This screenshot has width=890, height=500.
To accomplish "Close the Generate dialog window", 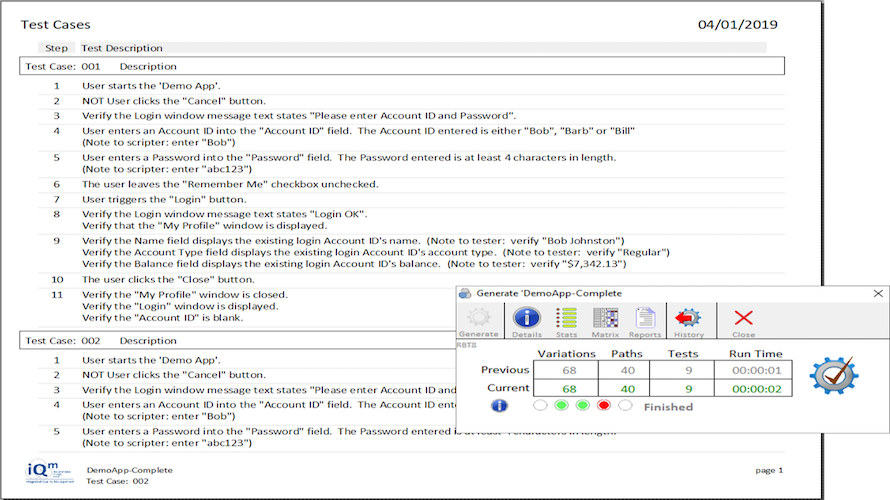I will click(x=878, y=293).
